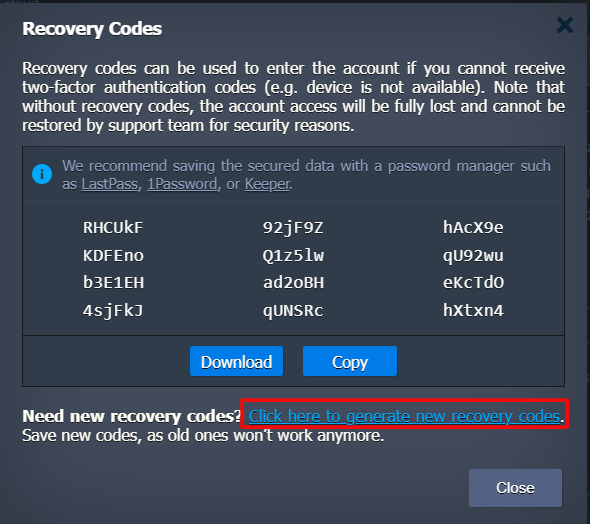Select recovery code KDFEno

[x=113, y=256]
